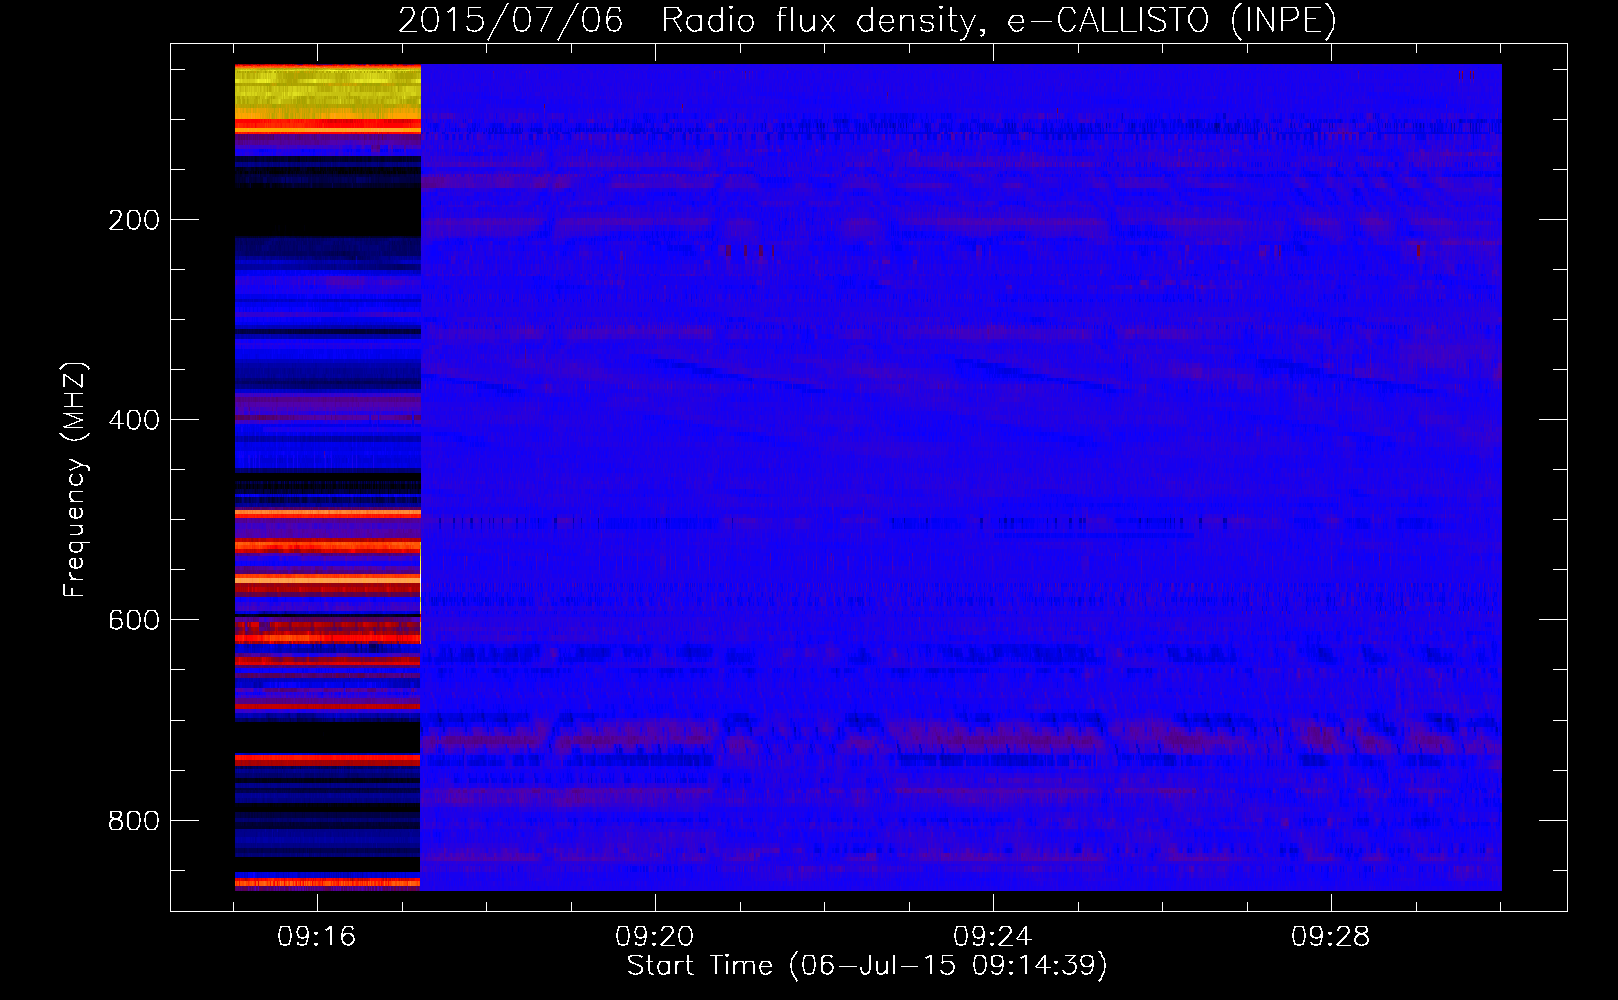Click the plot title 'Radio flux density, e-CALLISTO (INPE)'

(x=998, y=21)
